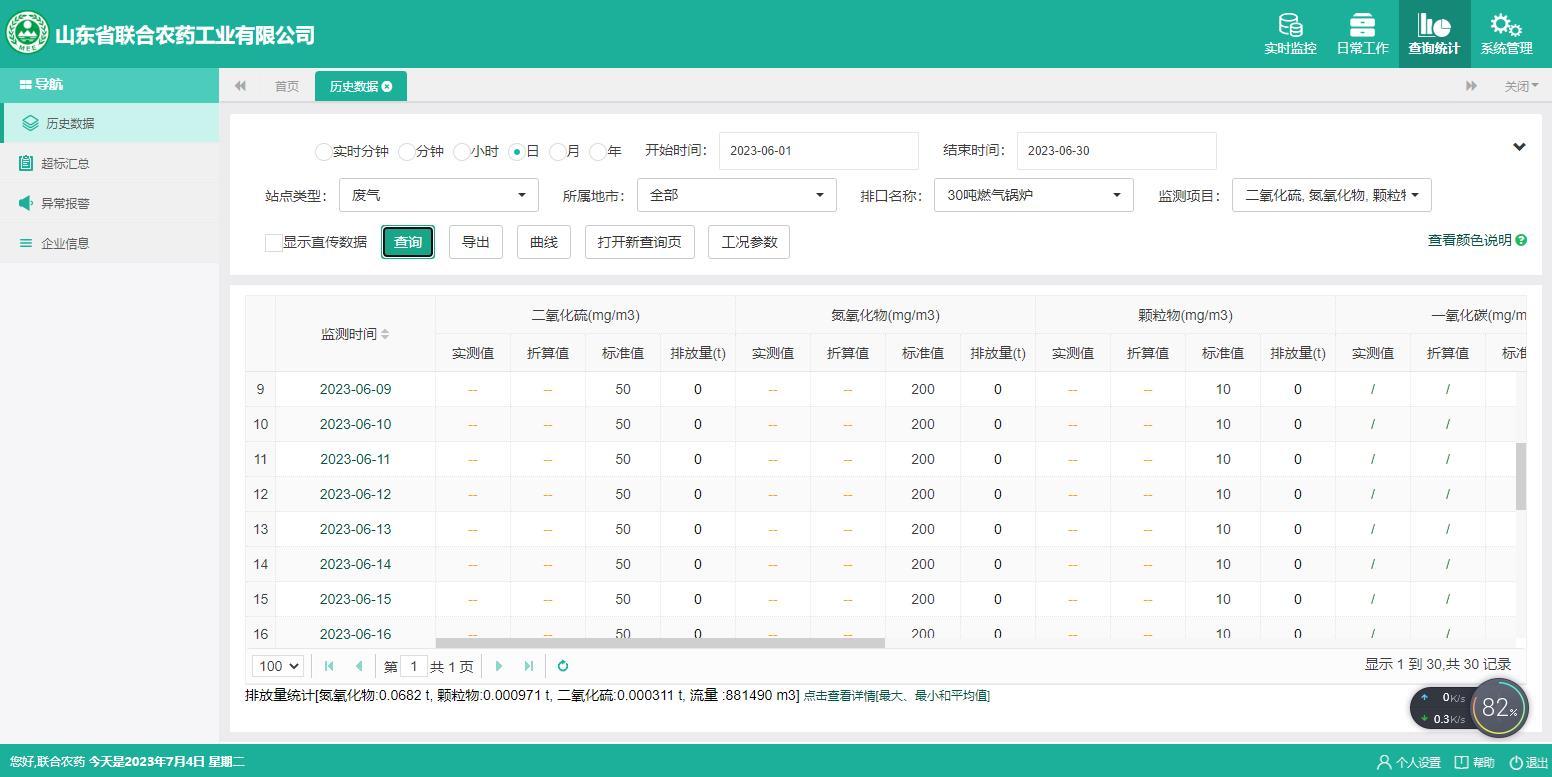Click 退出 logout in footer

pos(1529,762)
